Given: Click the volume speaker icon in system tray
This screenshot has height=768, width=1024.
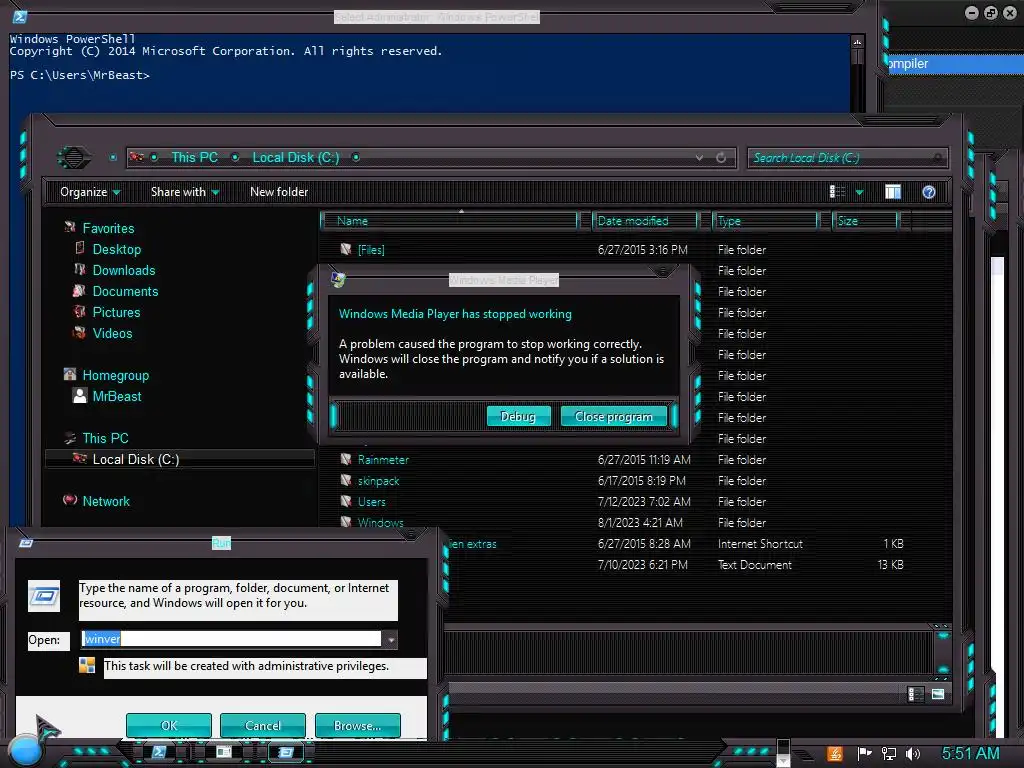Looking at the screenshot, I should pos(913,754).
